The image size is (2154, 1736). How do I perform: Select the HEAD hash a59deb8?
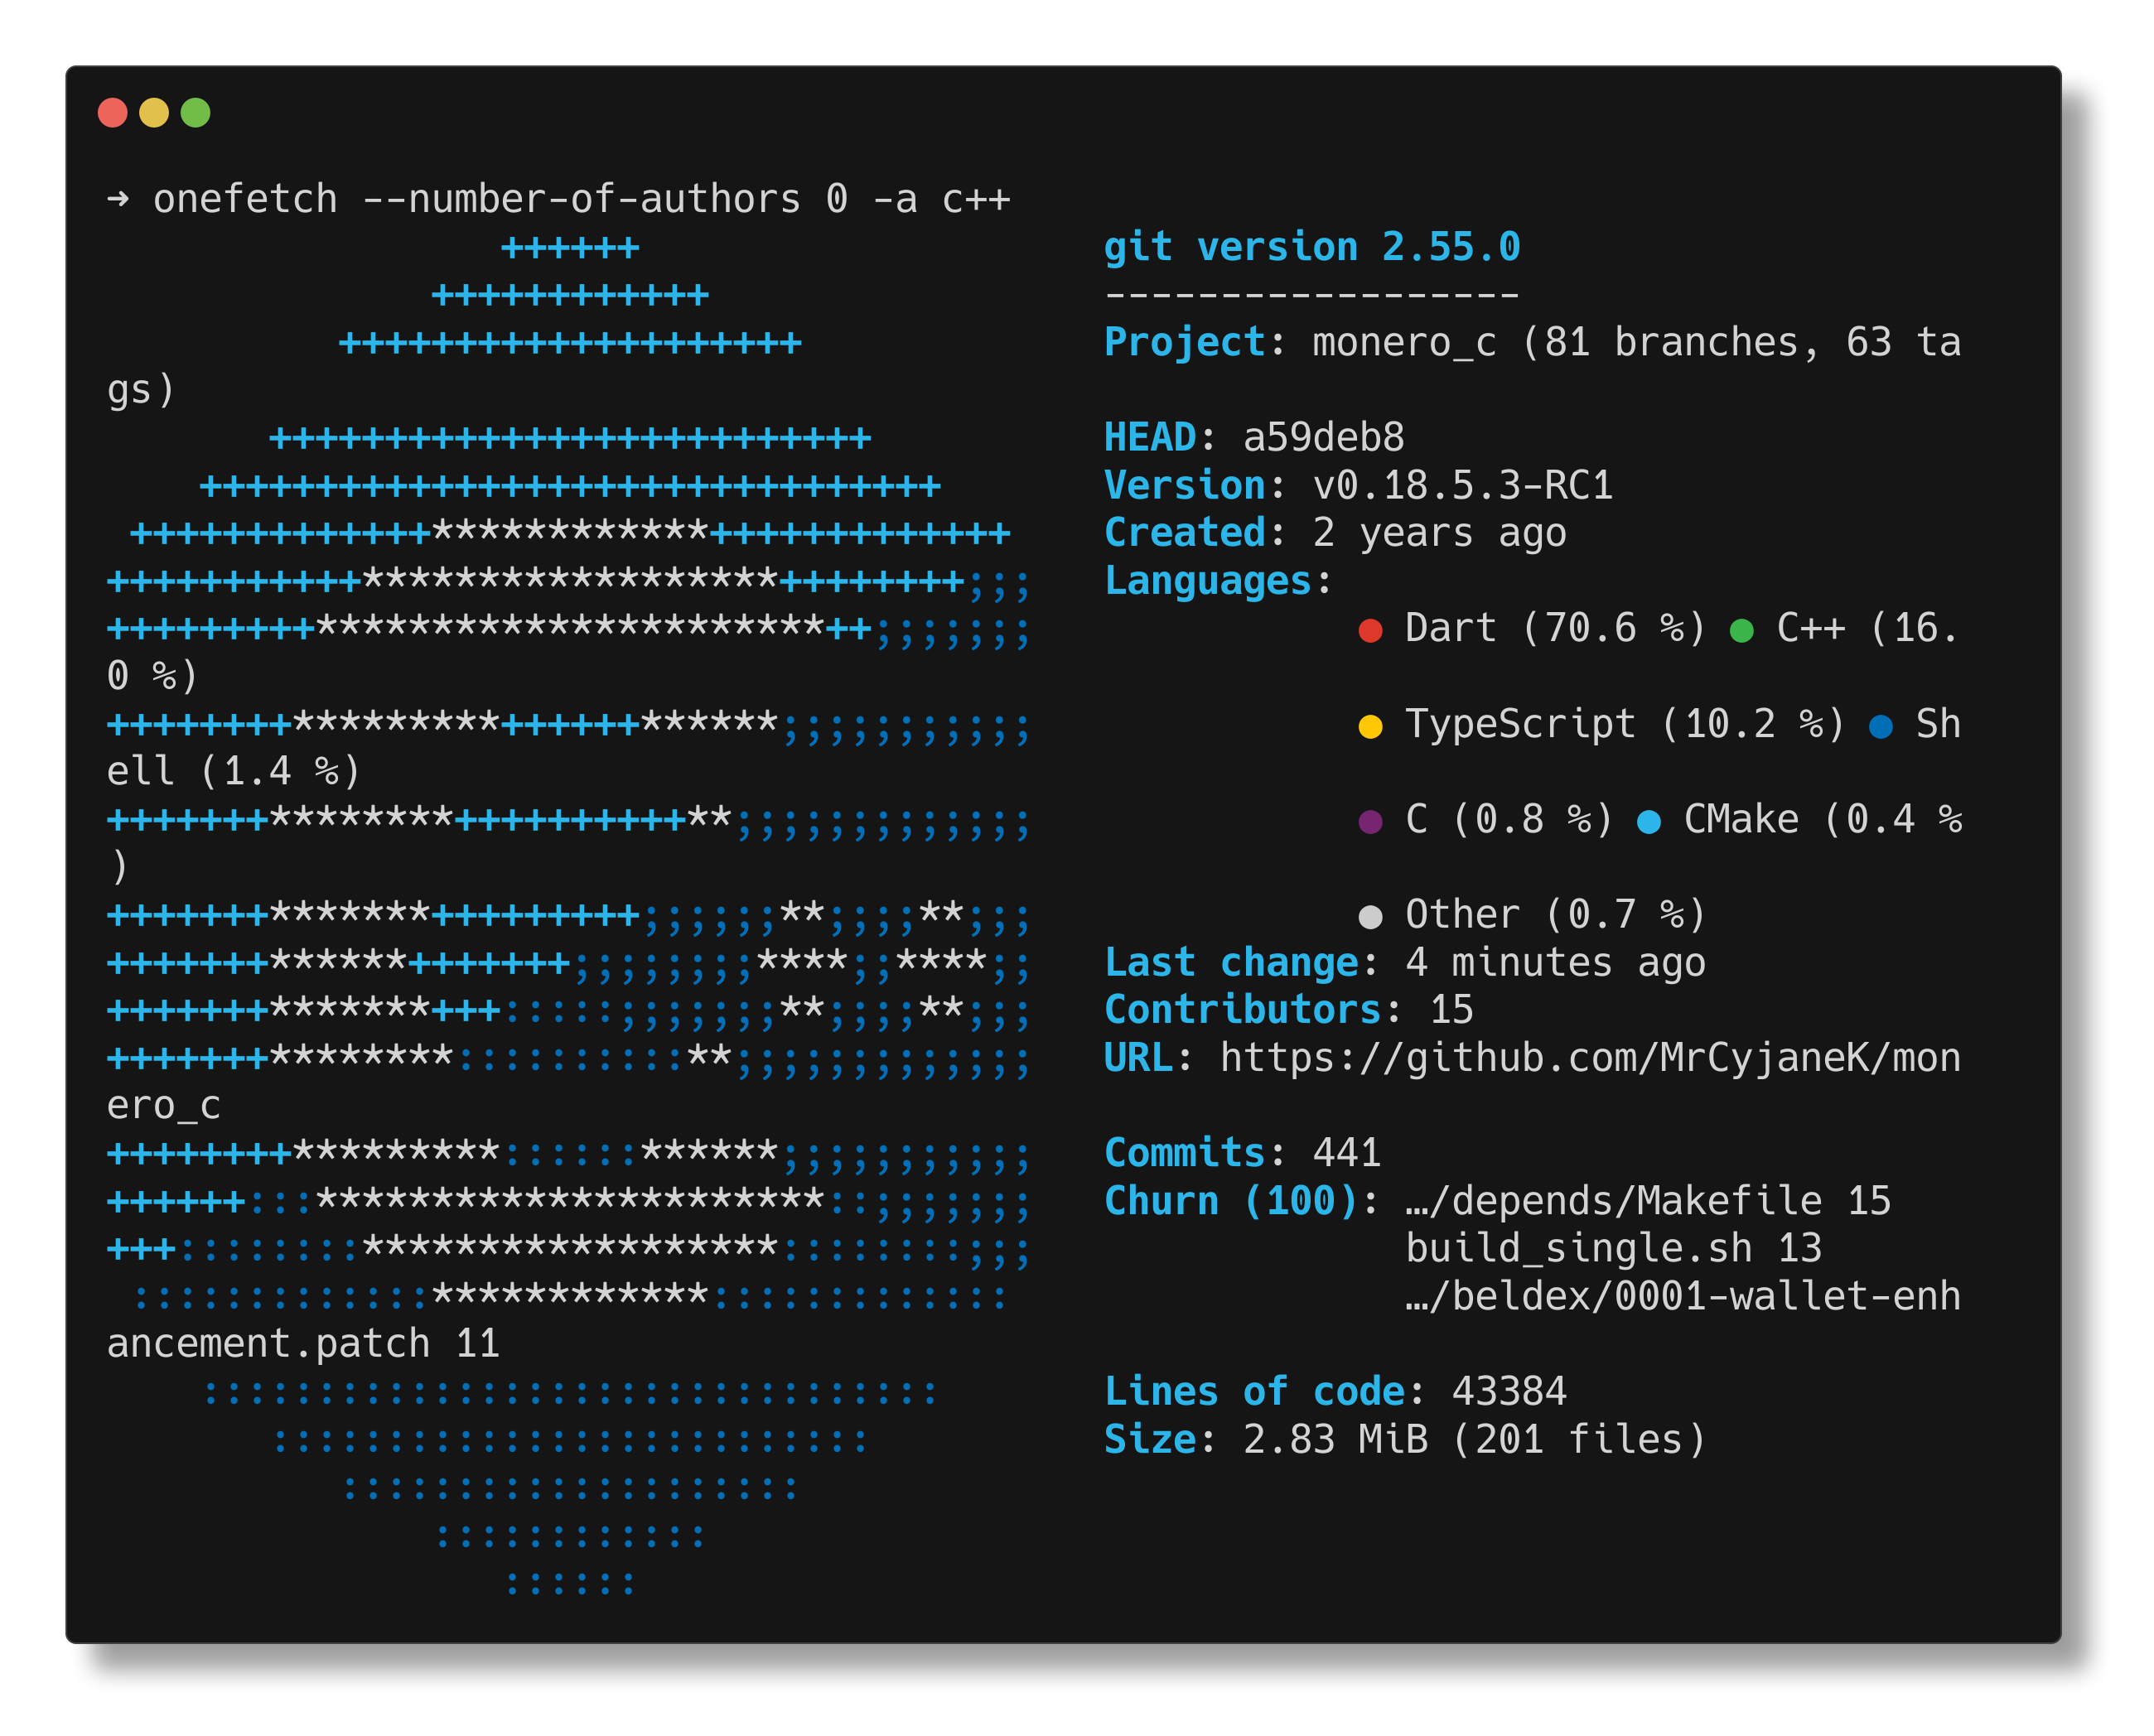pyautogui.click(x=1323, y=437)
